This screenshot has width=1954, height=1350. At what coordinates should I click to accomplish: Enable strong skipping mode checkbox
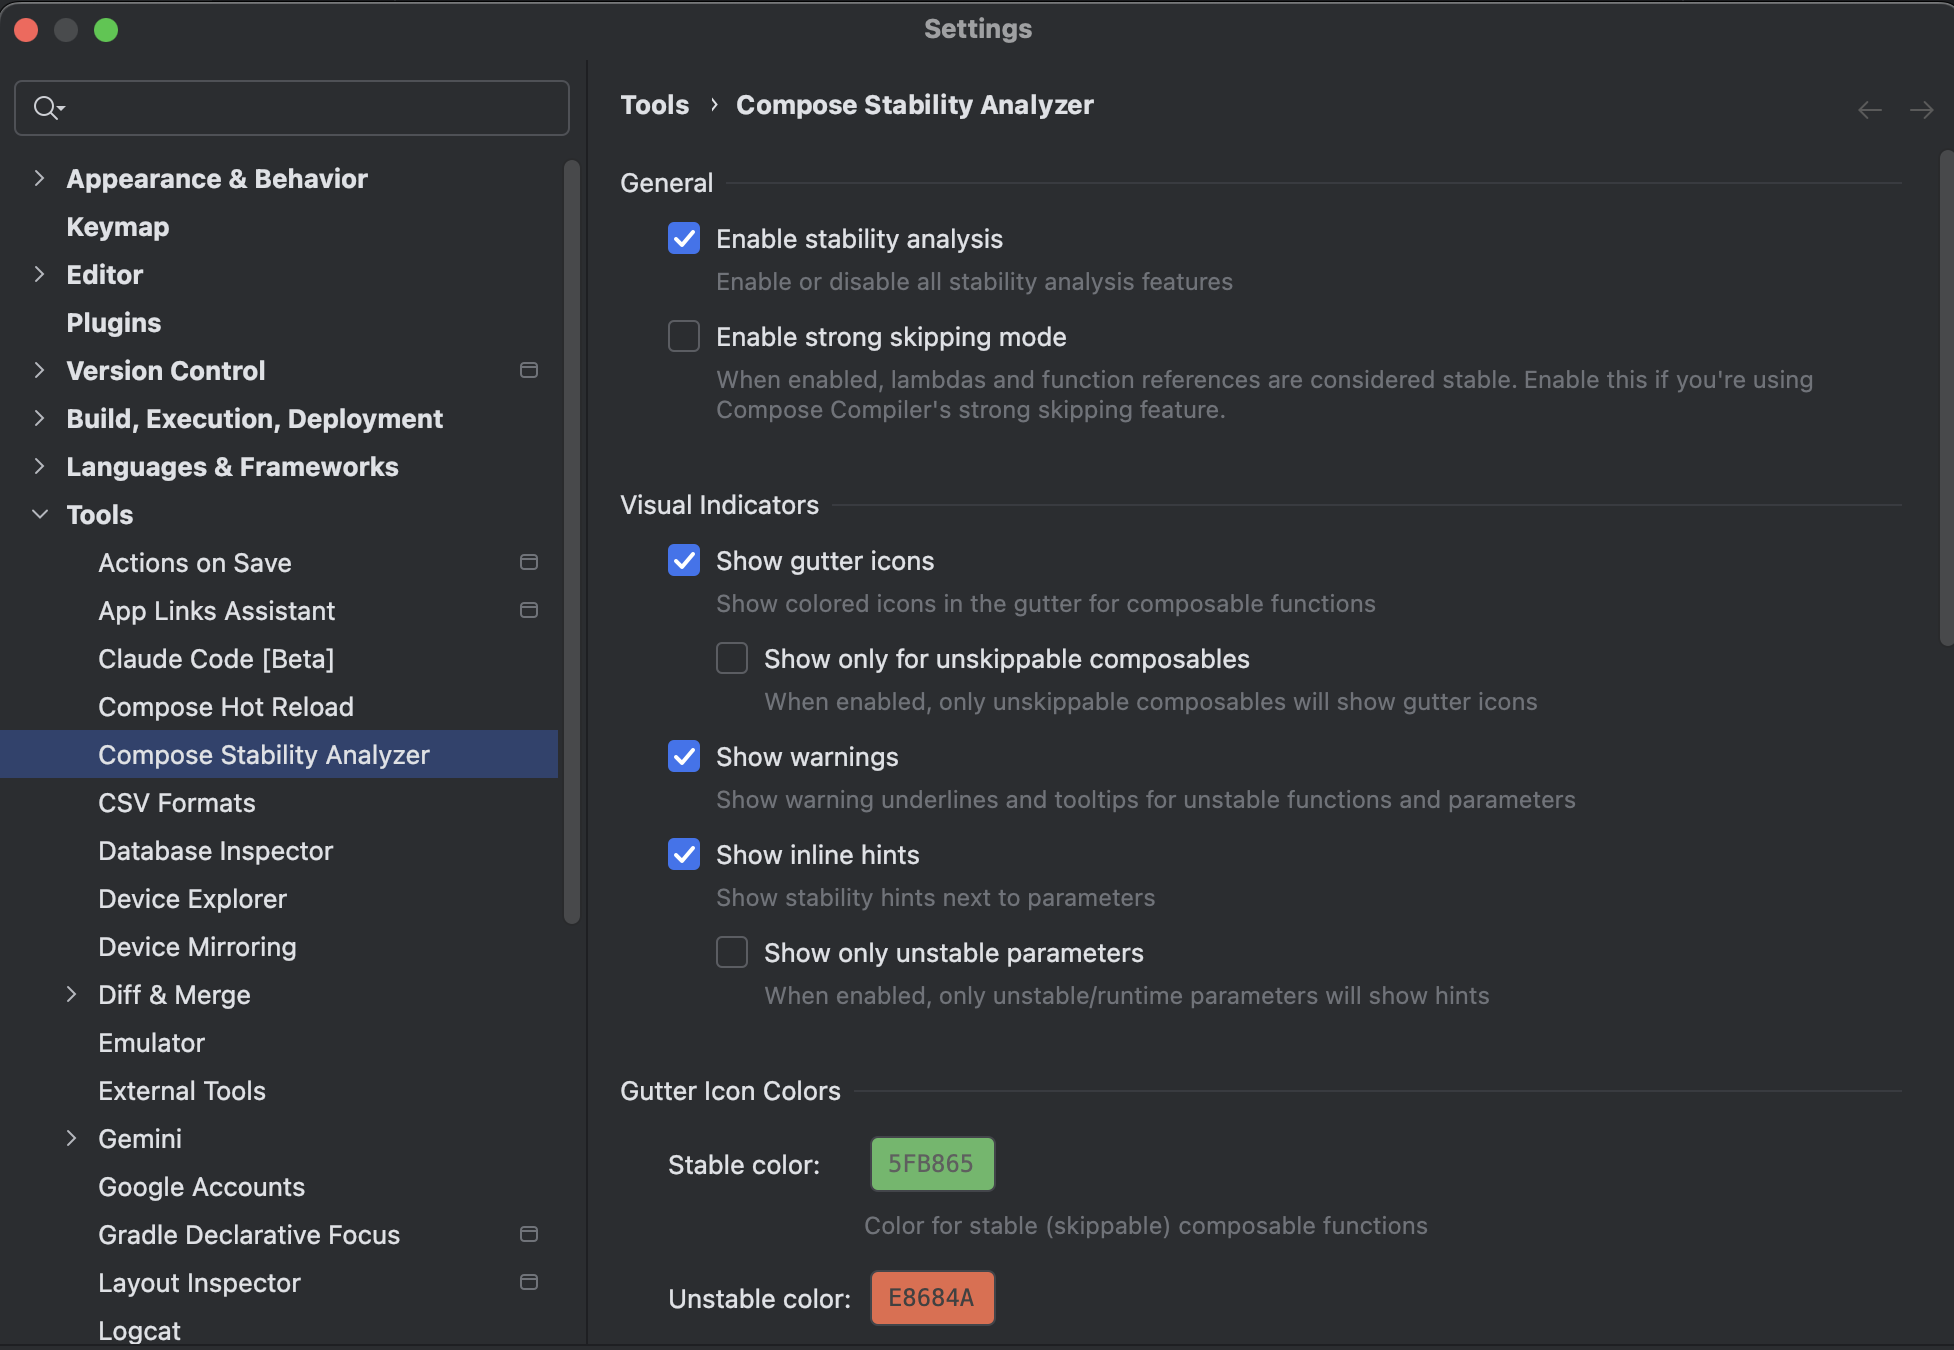tap(684, 336)
